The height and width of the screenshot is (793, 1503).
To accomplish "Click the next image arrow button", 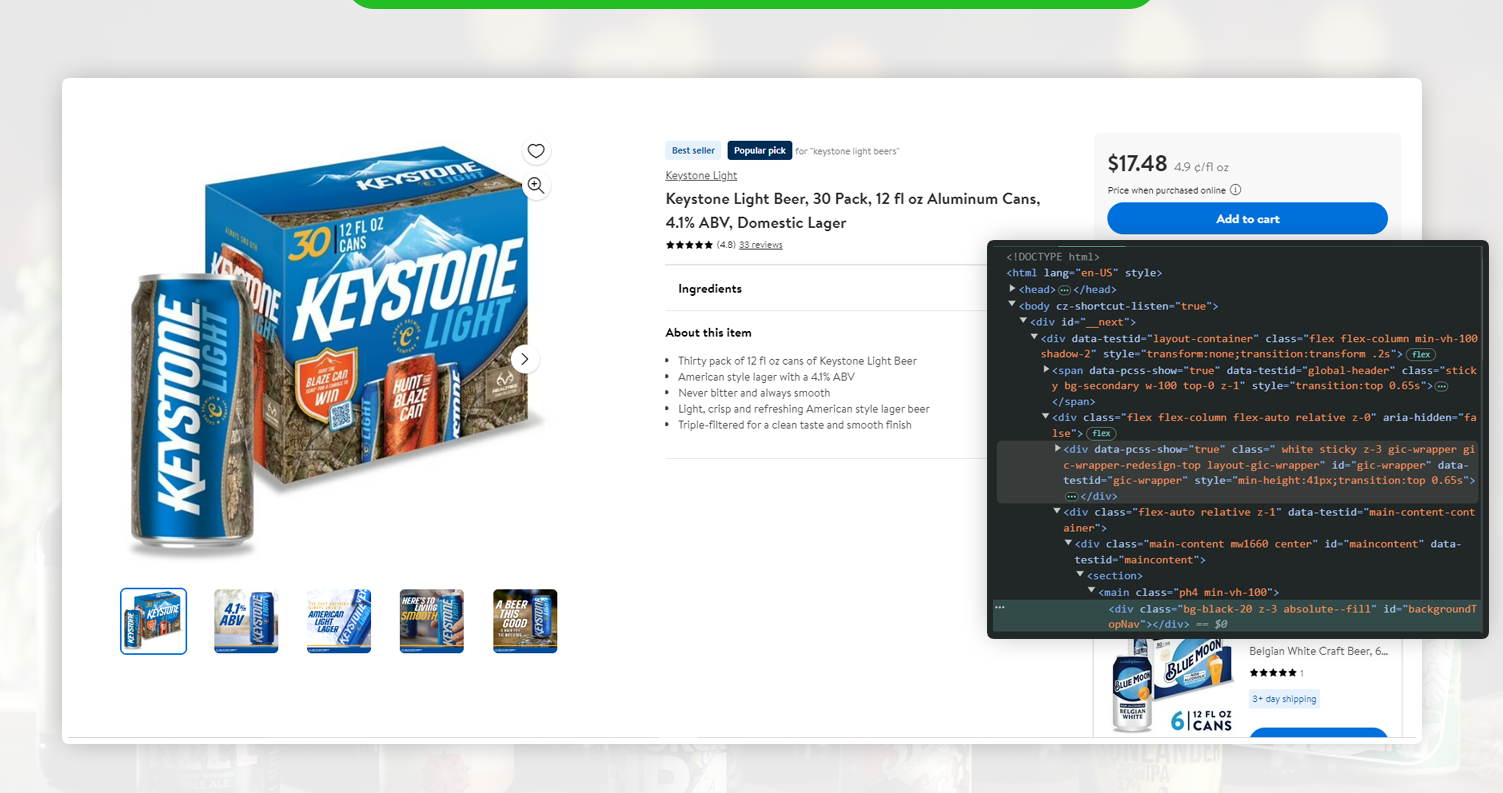I will (x=525, y=359).
